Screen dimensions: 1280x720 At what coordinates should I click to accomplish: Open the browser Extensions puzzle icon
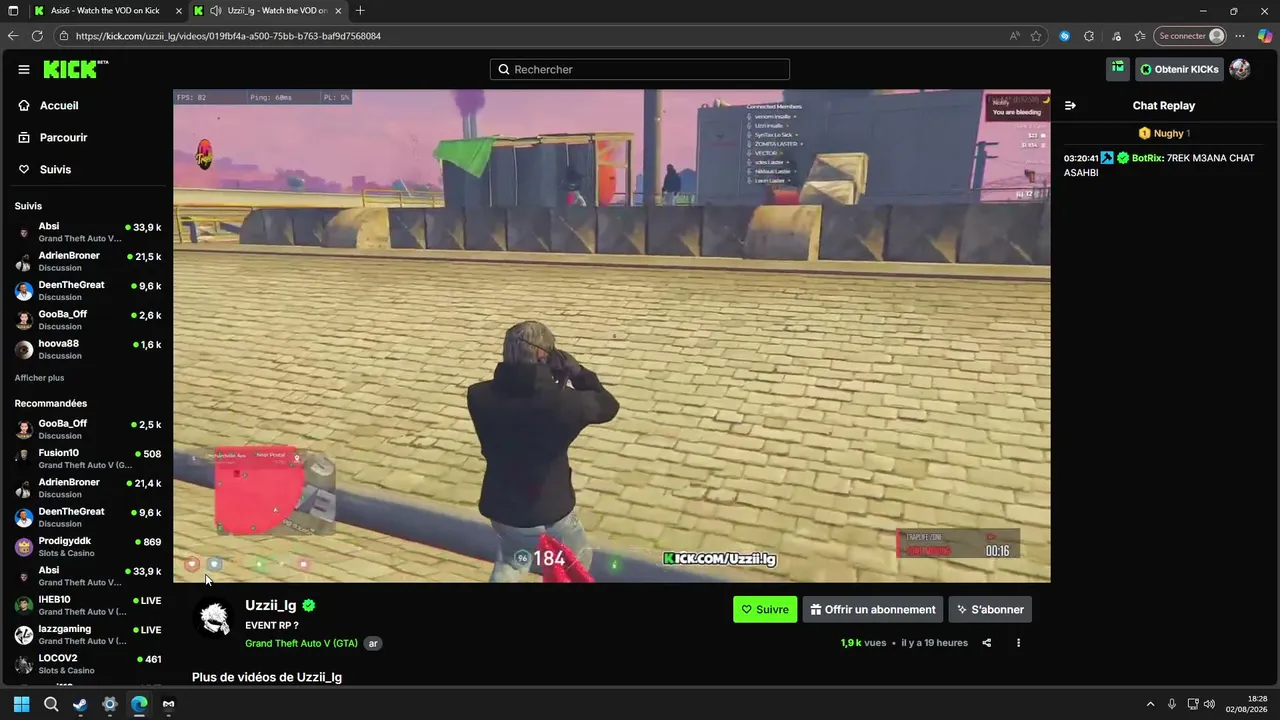tap(1089, 36)
